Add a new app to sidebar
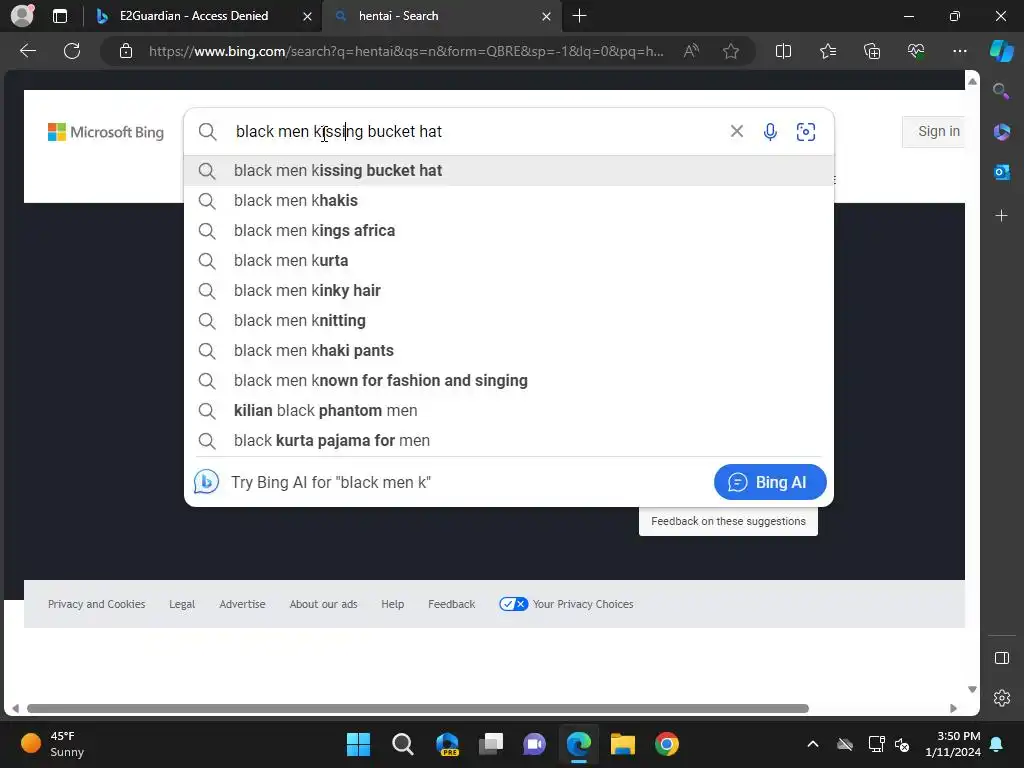Viewport: 1024px width, 768px height. point(1001,216)
